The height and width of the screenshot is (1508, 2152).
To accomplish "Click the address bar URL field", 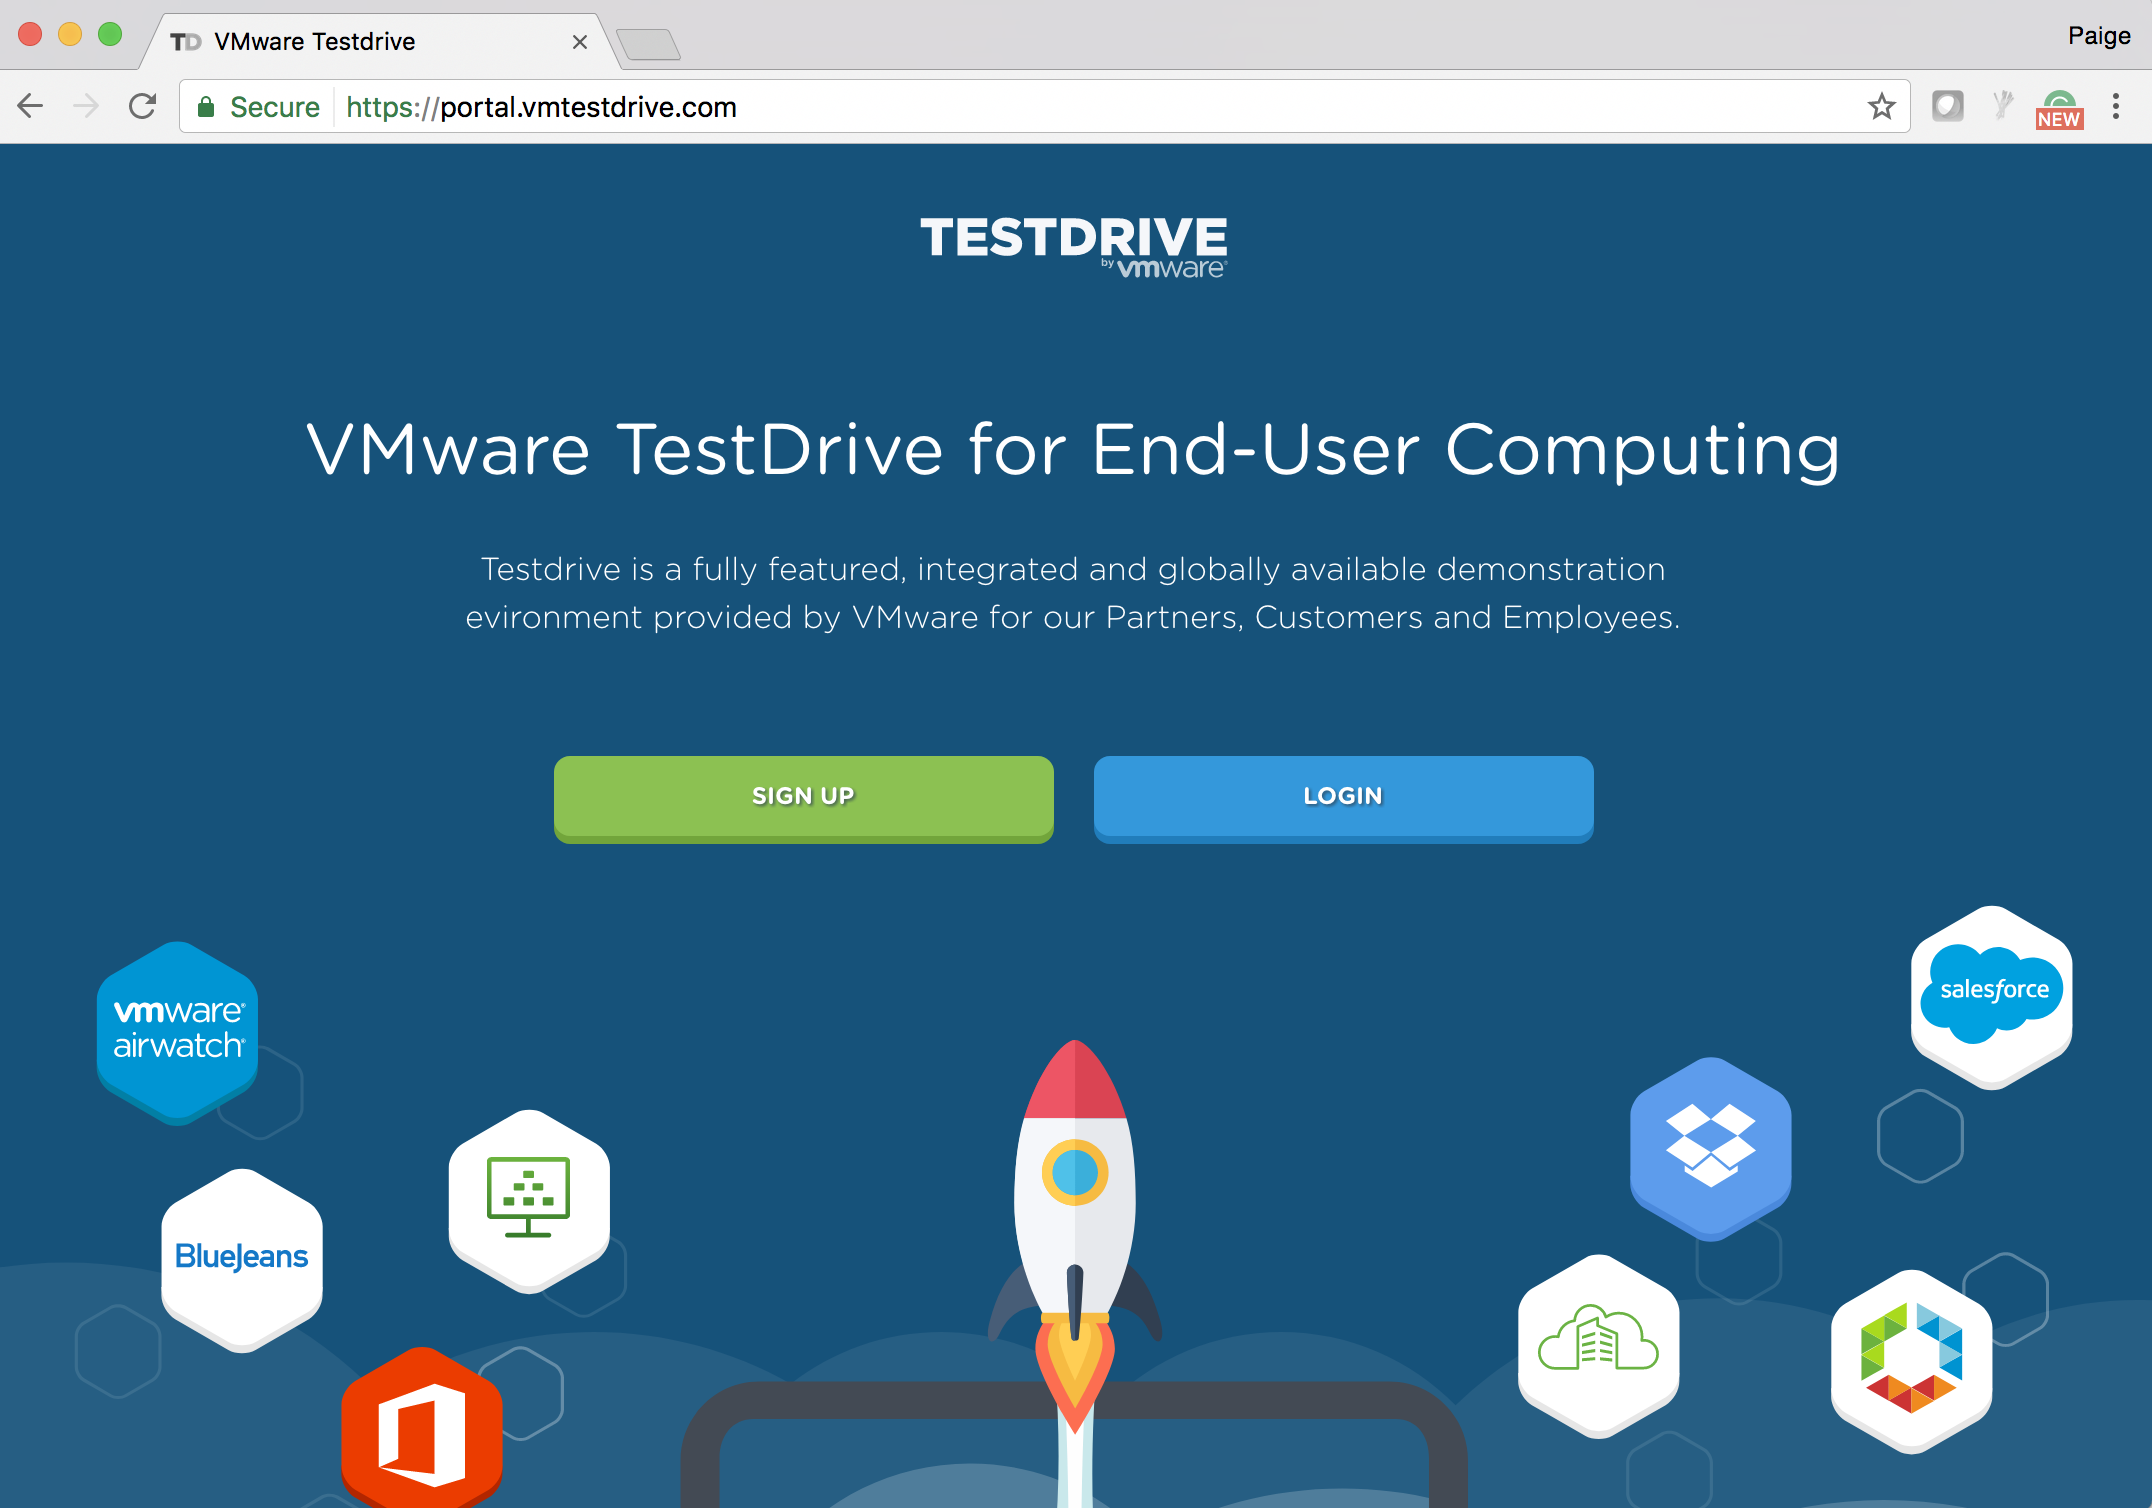I will click(1045, 106).
